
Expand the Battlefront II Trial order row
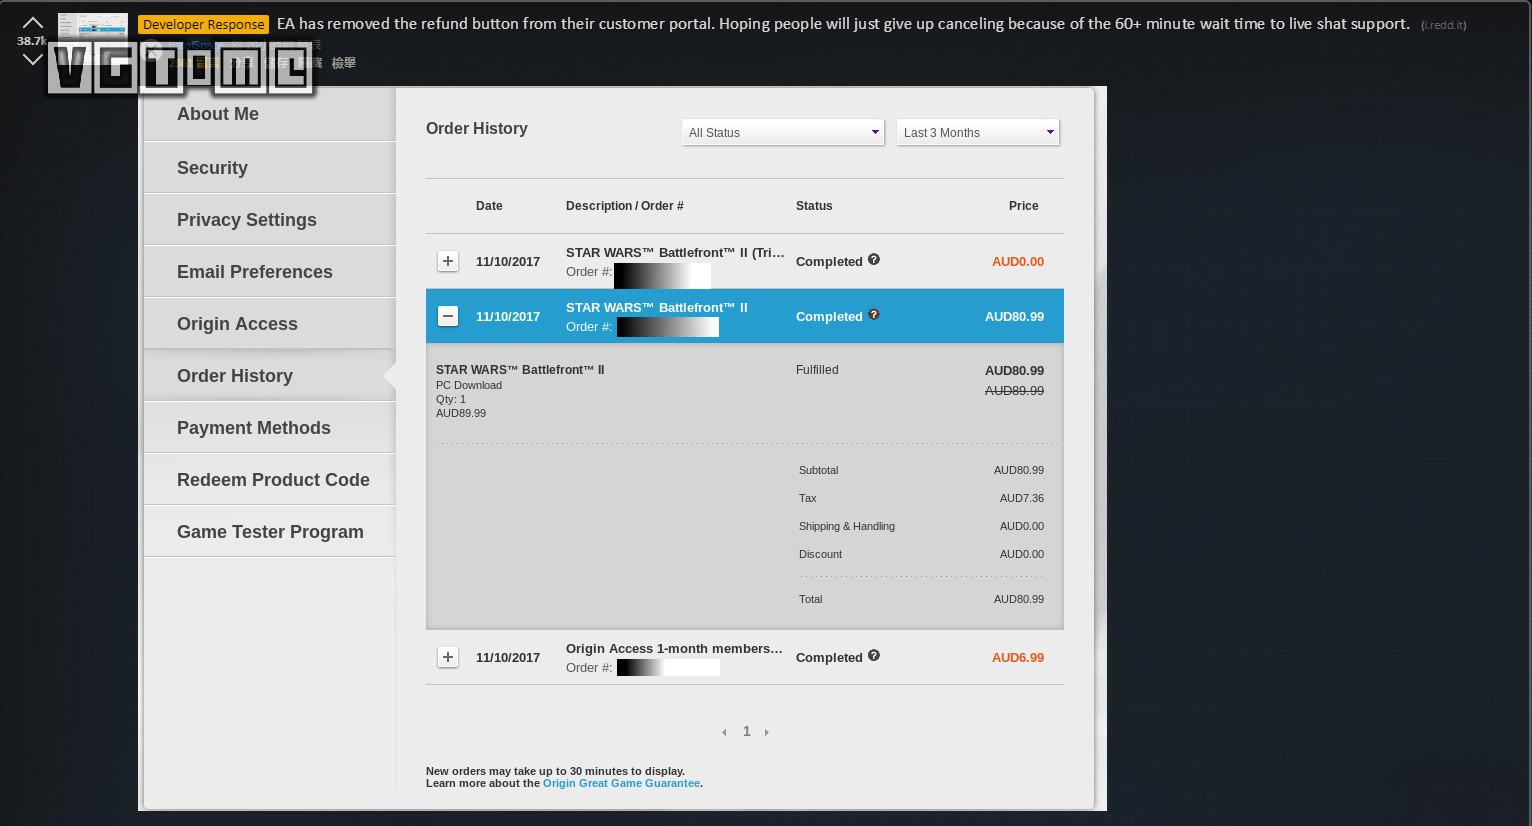click(x=448, y=261)
